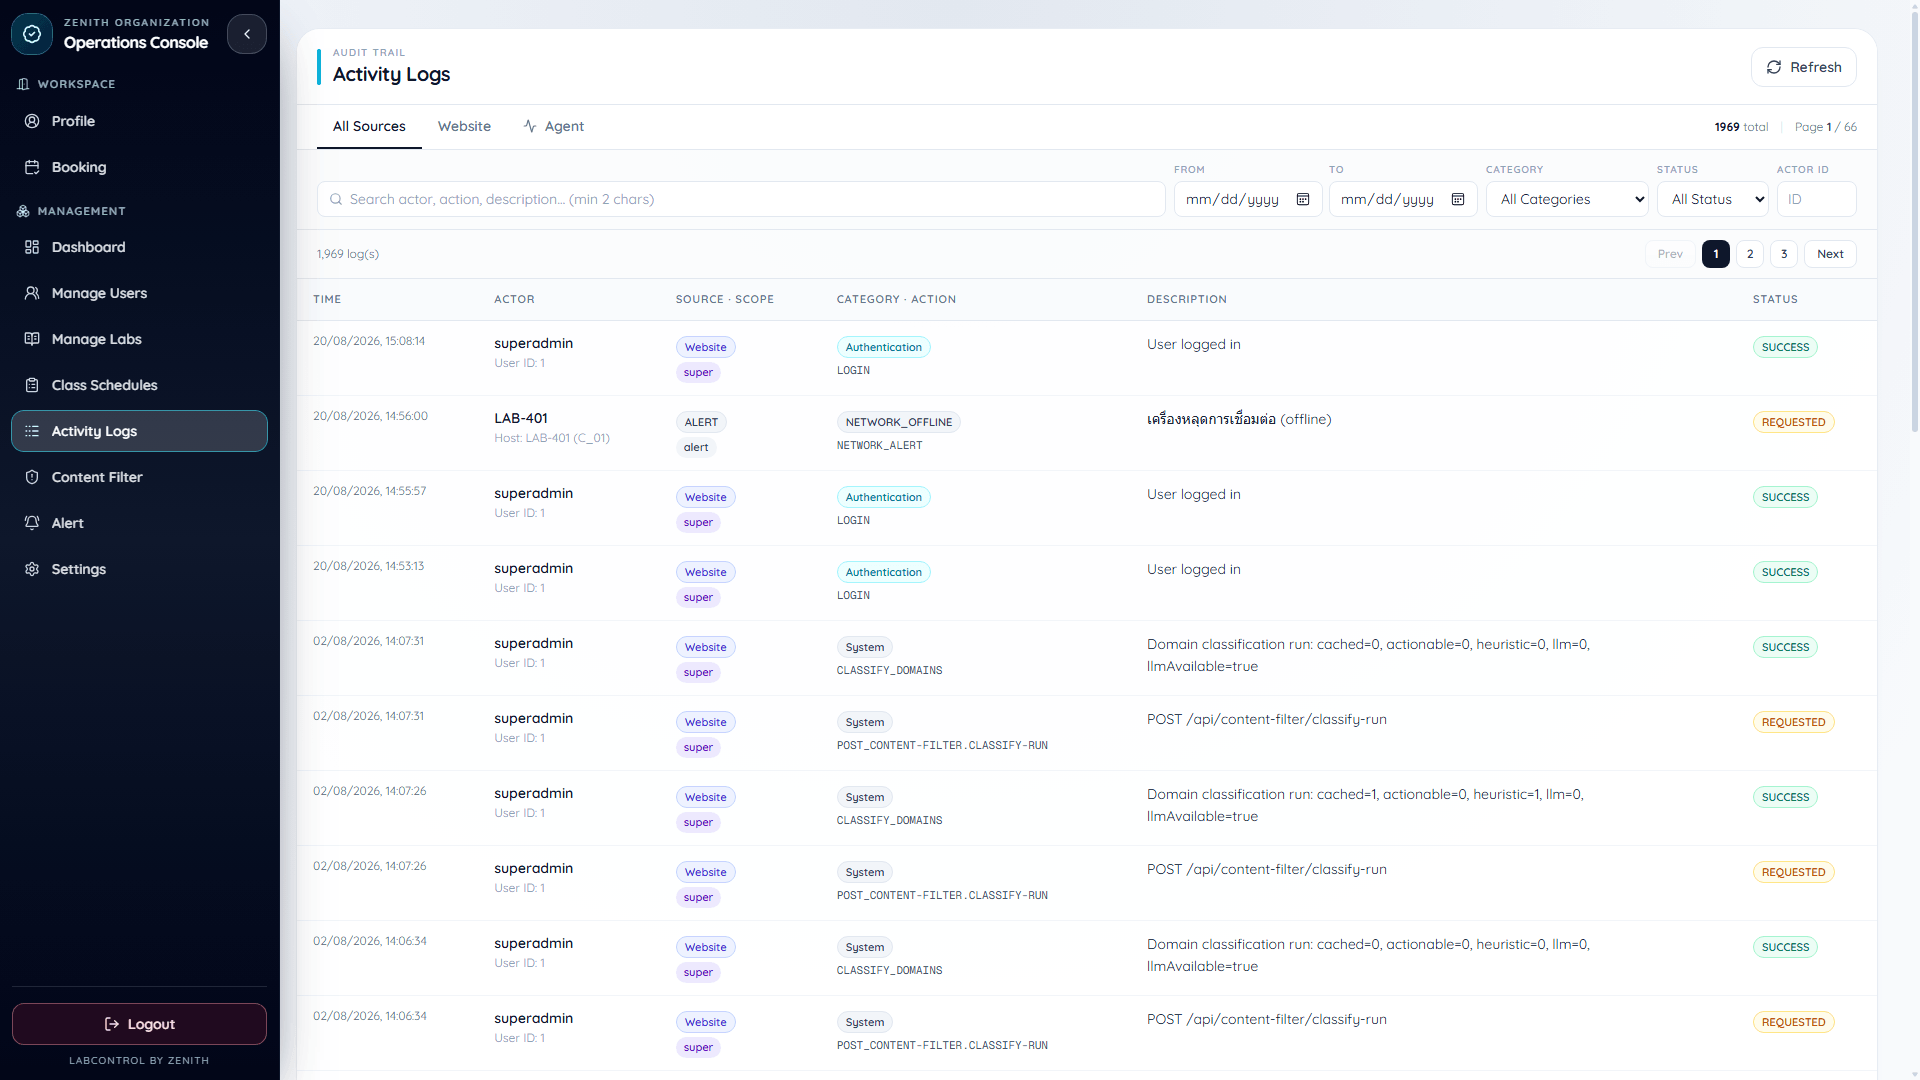Click the 'alert' scope badge
The image size is (1920, 1080).
[x=696, y=447]
